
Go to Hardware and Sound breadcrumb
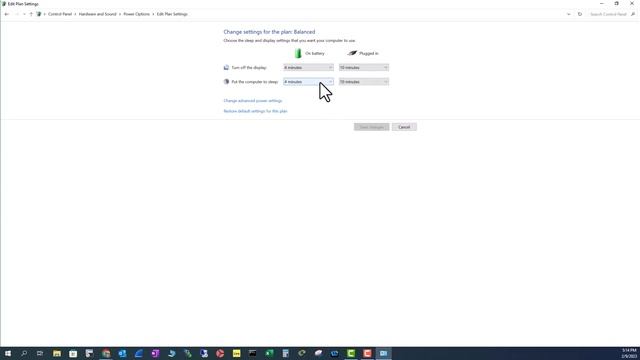click(98, 14)
